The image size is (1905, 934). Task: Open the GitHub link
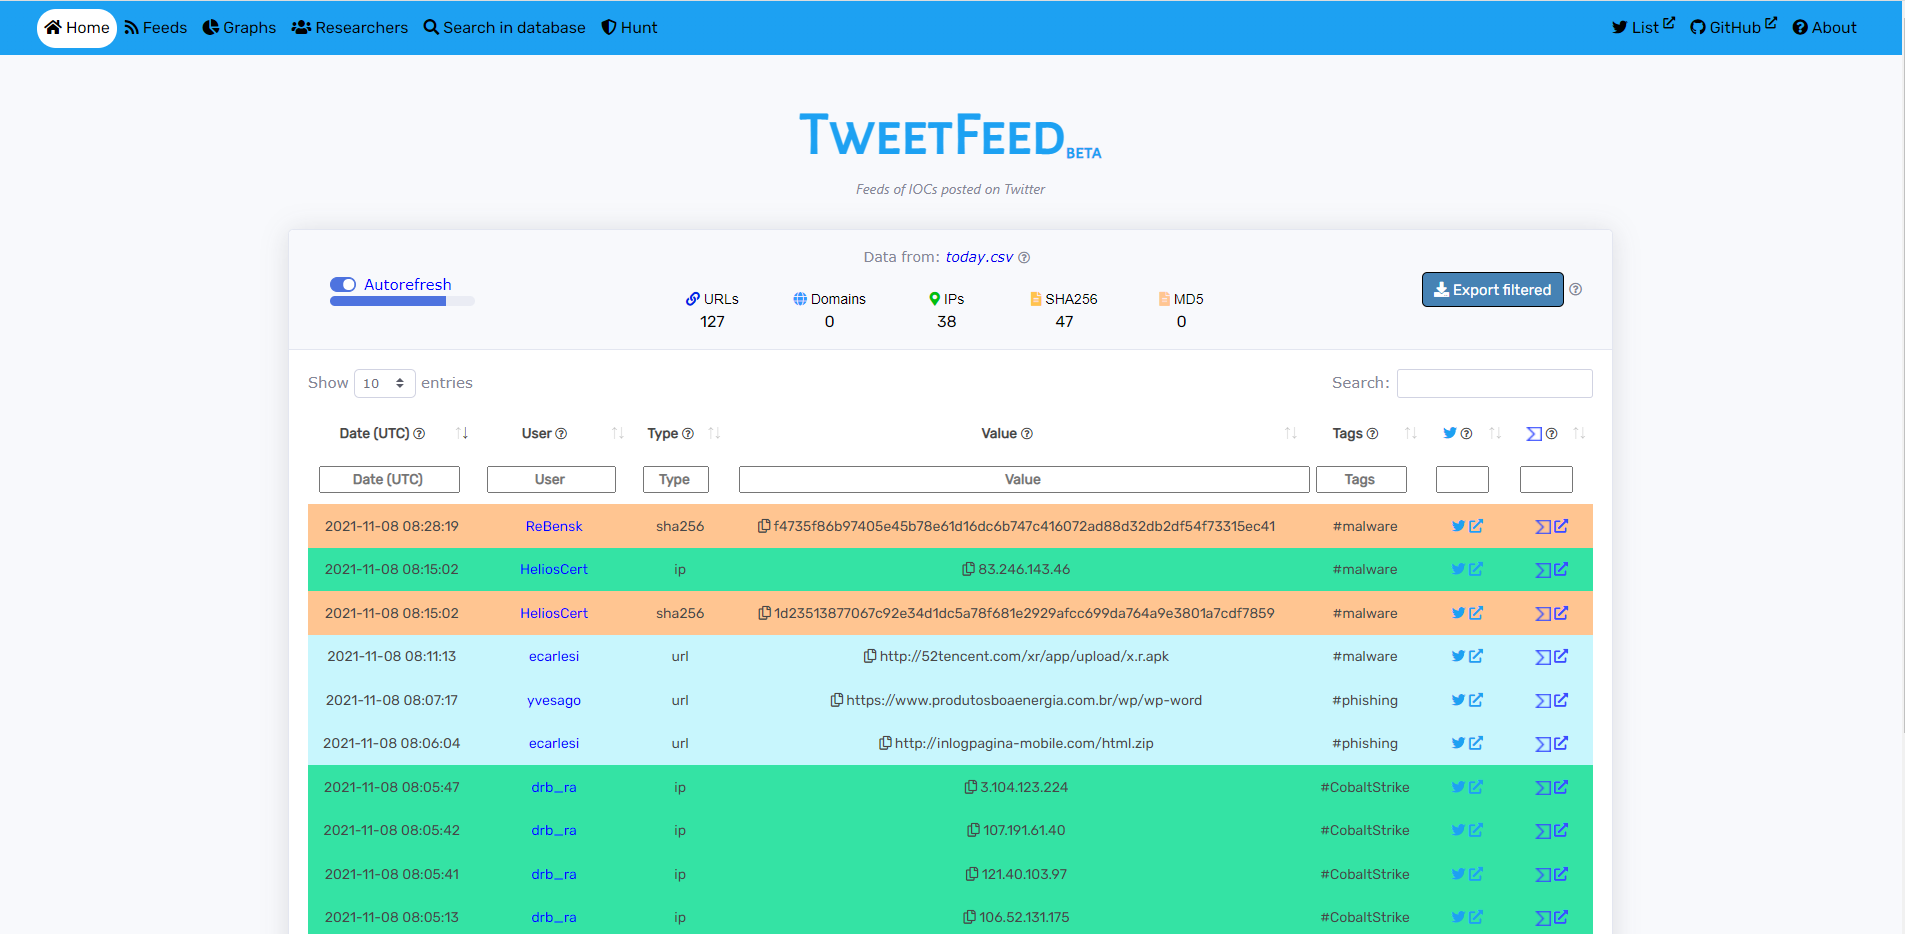click(x=1733, y=27)
